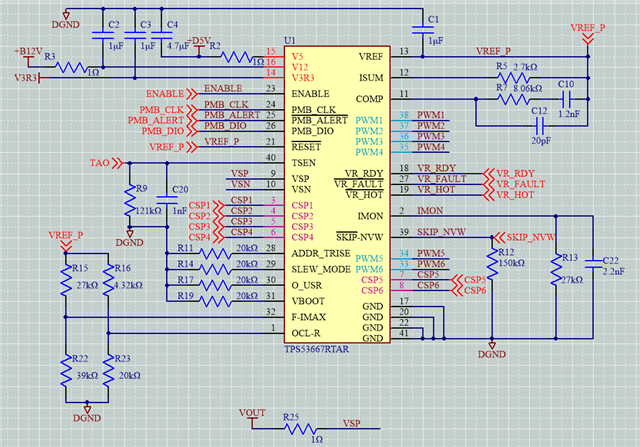The height and width of the screenshot is (447, 640).
Task: Click net label PWM1 at pin 38
Action: [x=431, y=115]
